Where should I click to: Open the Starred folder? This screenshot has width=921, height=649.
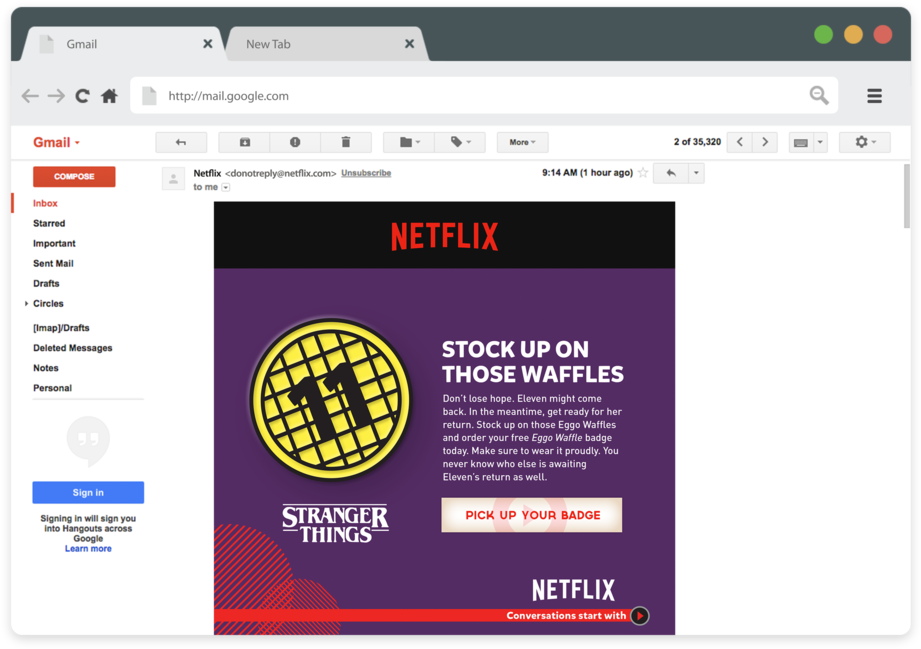[49, 223]
